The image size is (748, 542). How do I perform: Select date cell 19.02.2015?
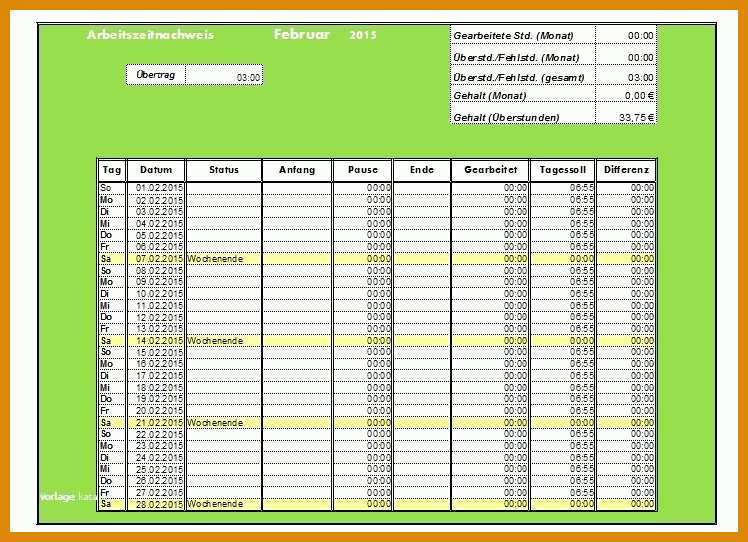click(156, 399)
